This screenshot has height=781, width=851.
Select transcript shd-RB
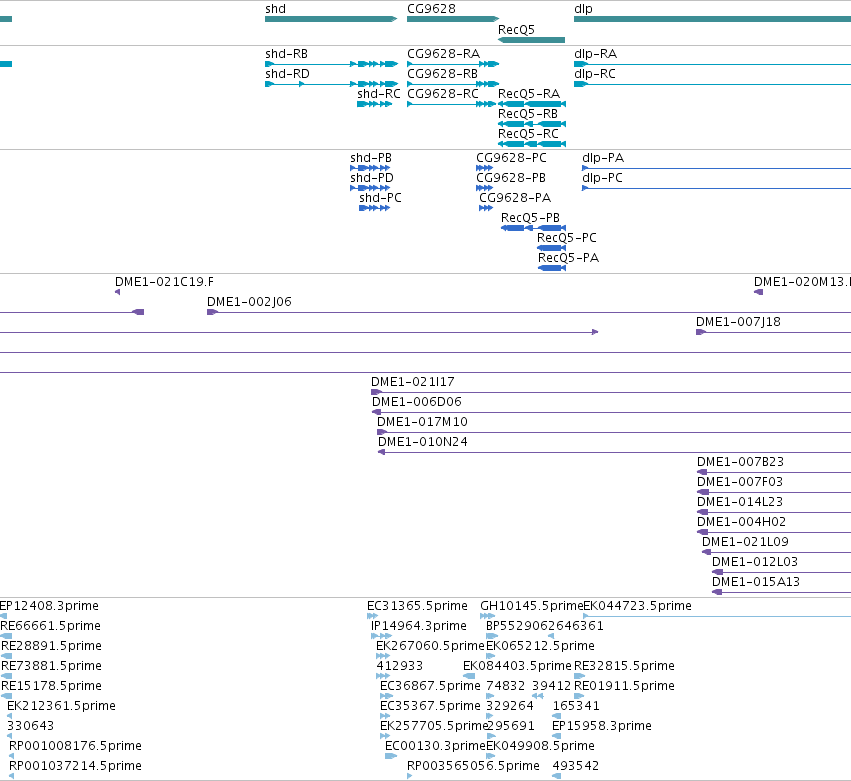(x=332, y=64)
